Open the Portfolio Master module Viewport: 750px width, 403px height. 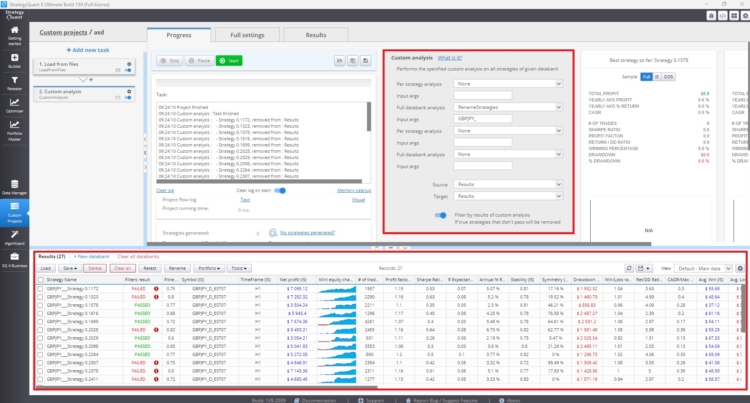coord(14,130)
